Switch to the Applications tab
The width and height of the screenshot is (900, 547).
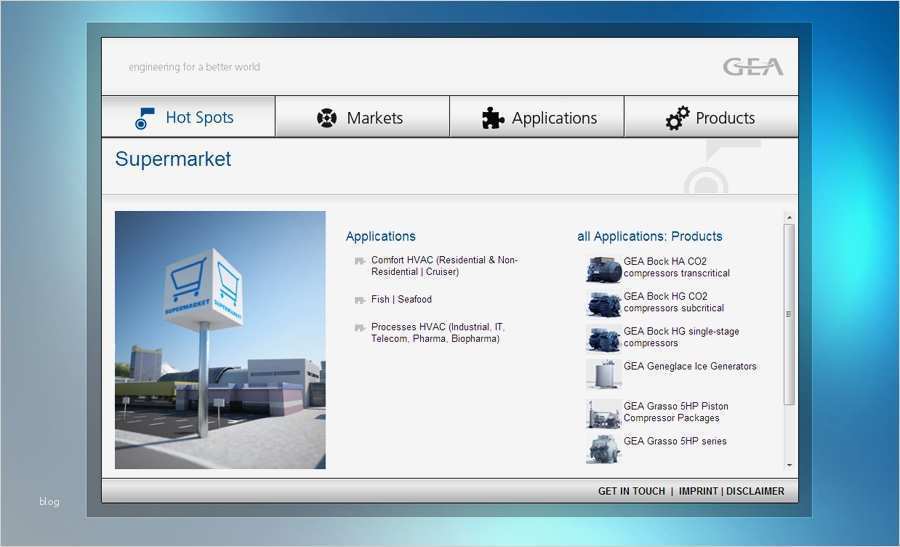click(537, 117)
